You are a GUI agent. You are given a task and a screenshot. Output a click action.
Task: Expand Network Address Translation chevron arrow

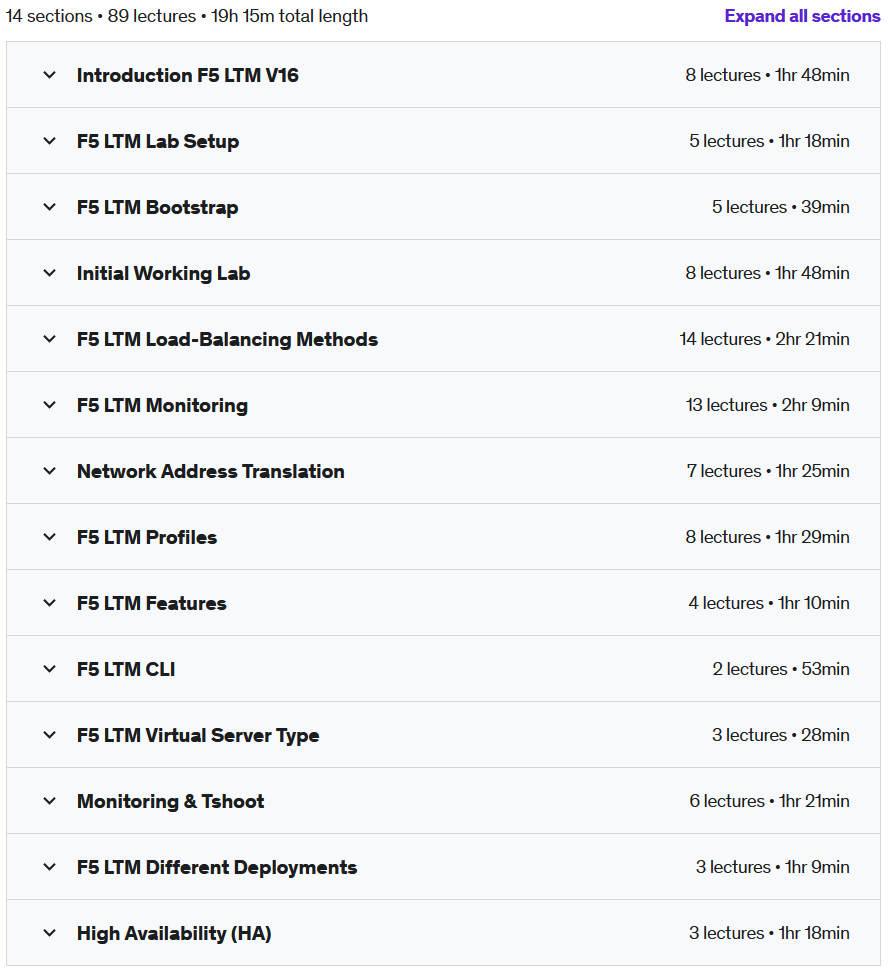[x=50, y=471]
